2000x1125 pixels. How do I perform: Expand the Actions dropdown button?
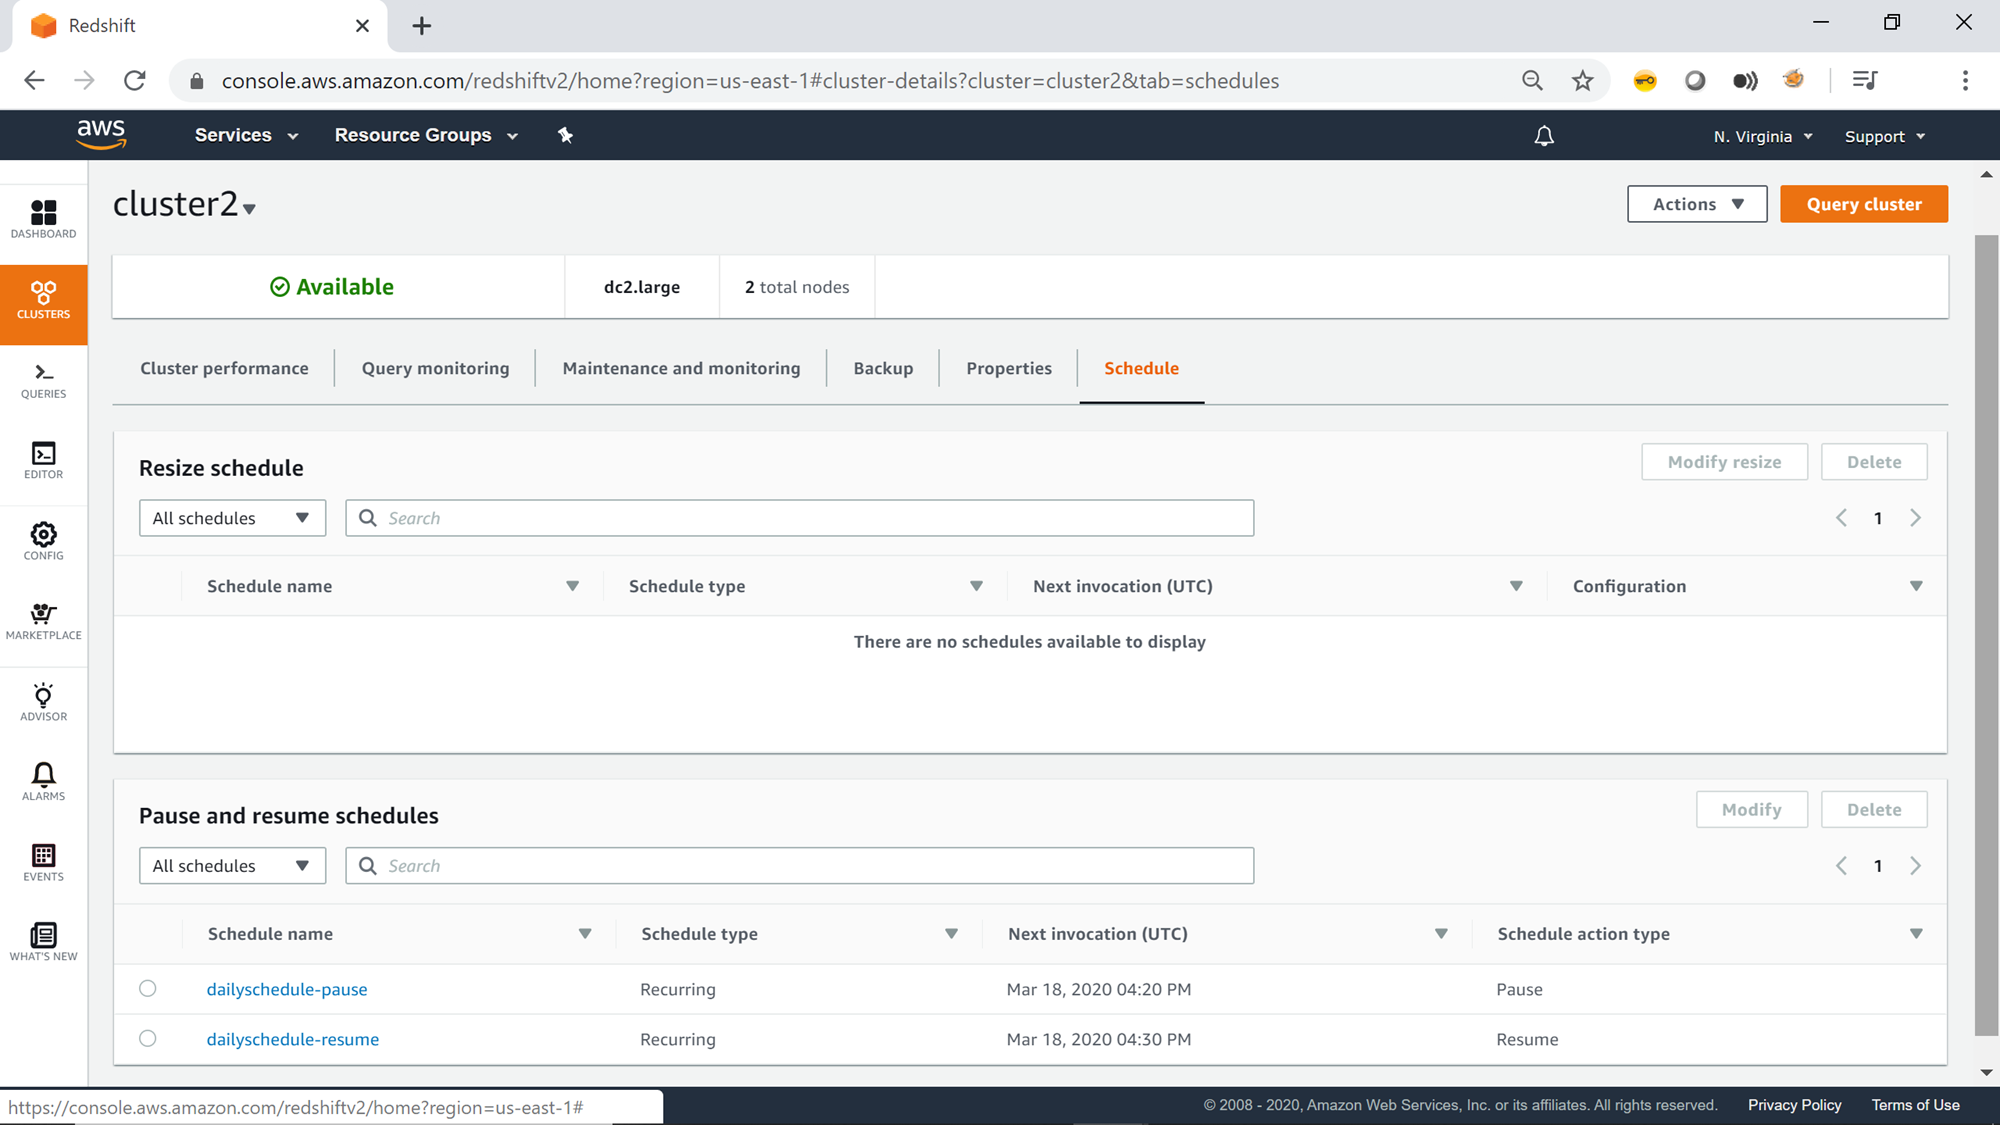1697,204
